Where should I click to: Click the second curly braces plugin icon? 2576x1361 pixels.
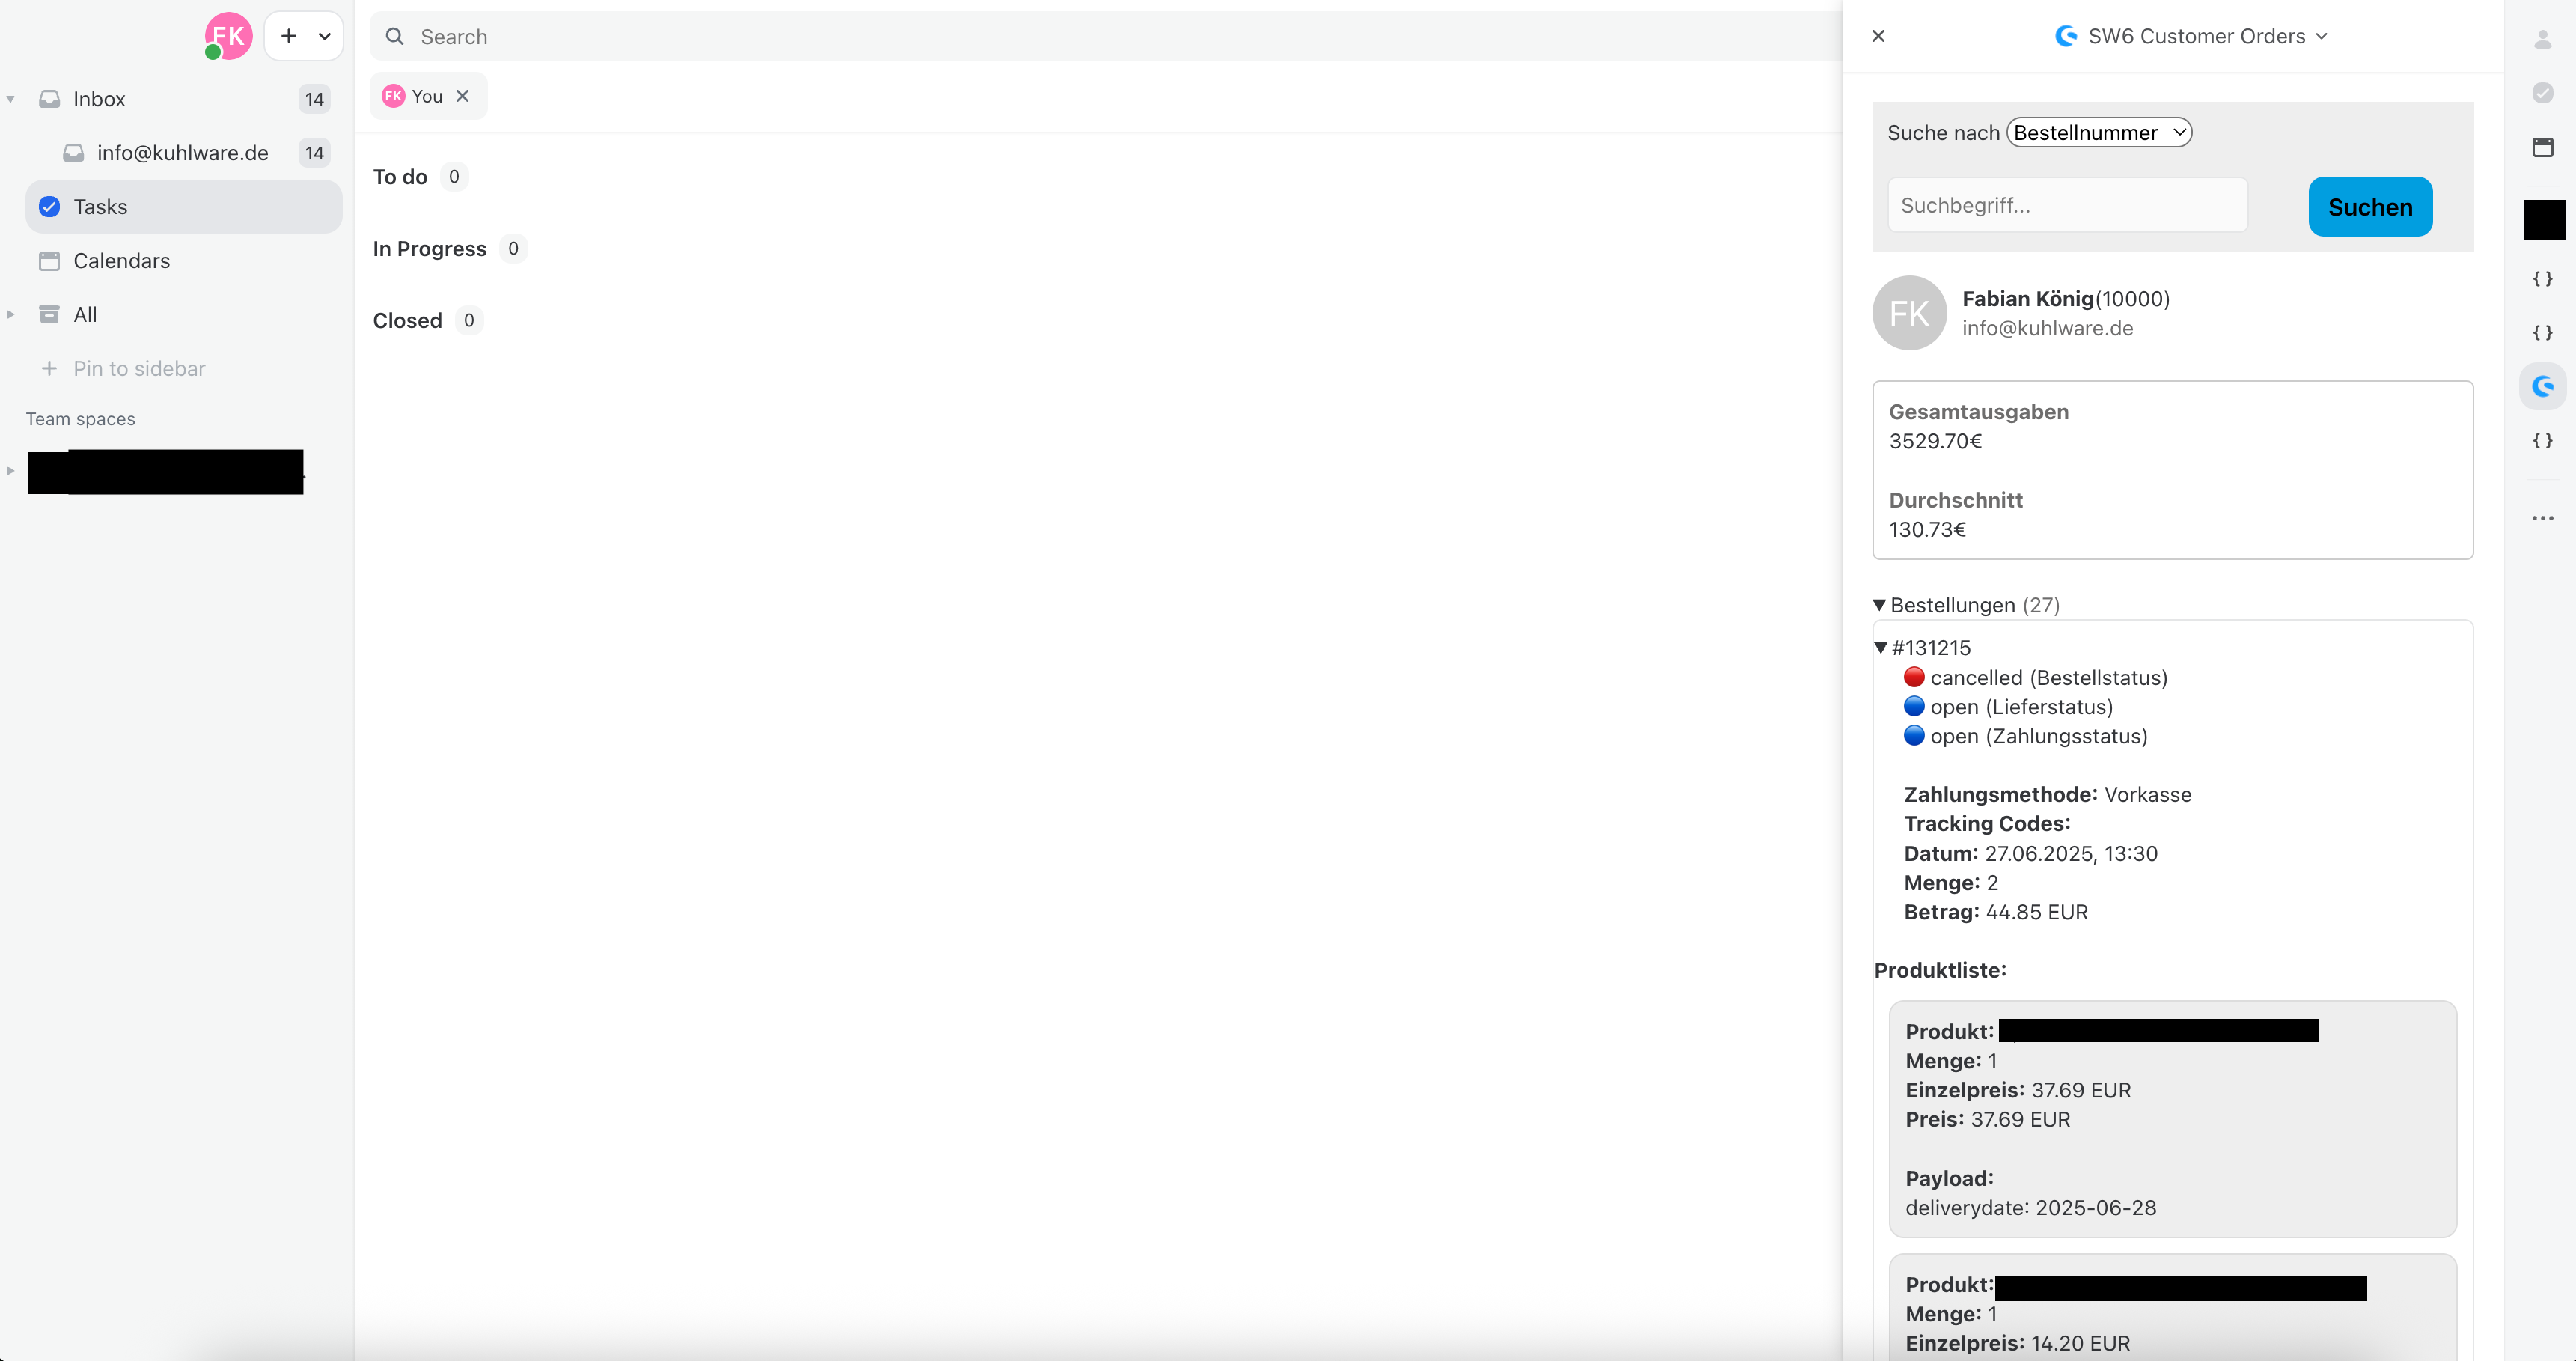2543,333
